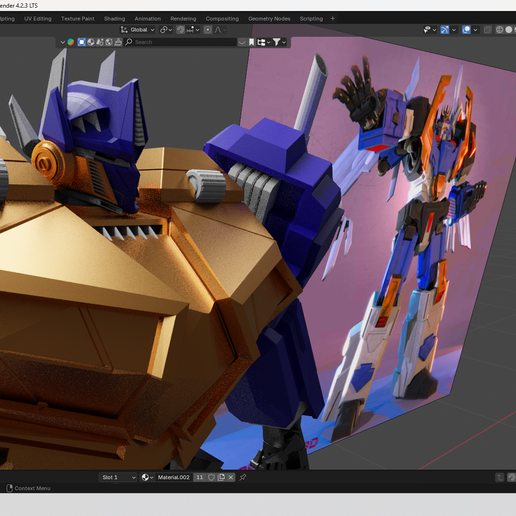Click the object-types visibility eye icon

click(x=427, y=30)
